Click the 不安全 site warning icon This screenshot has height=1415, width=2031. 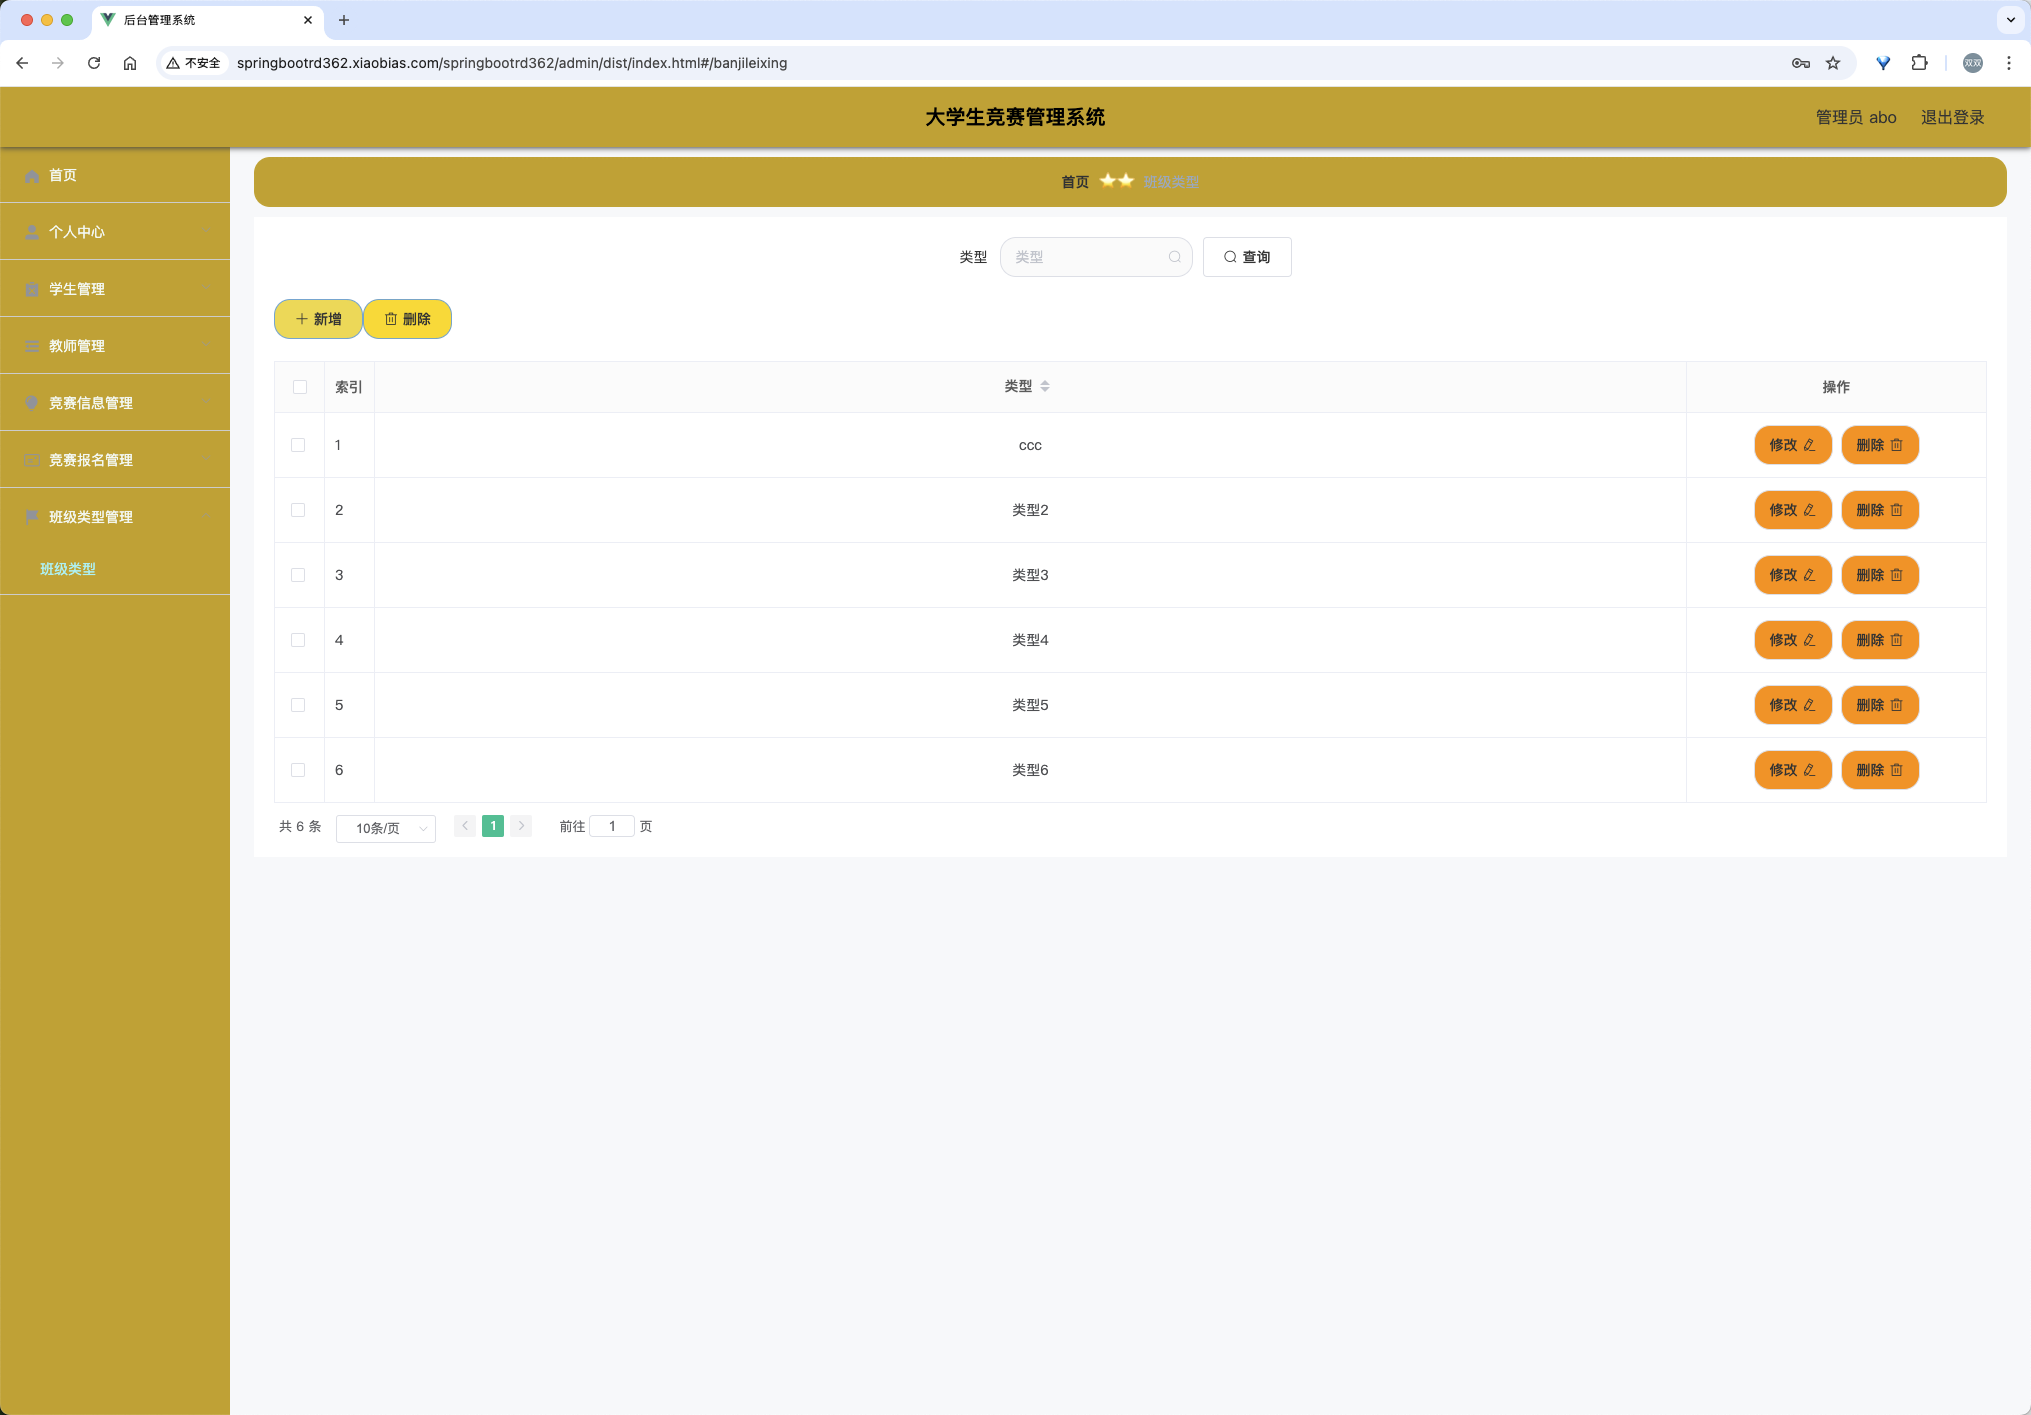[x=193, y=63]
